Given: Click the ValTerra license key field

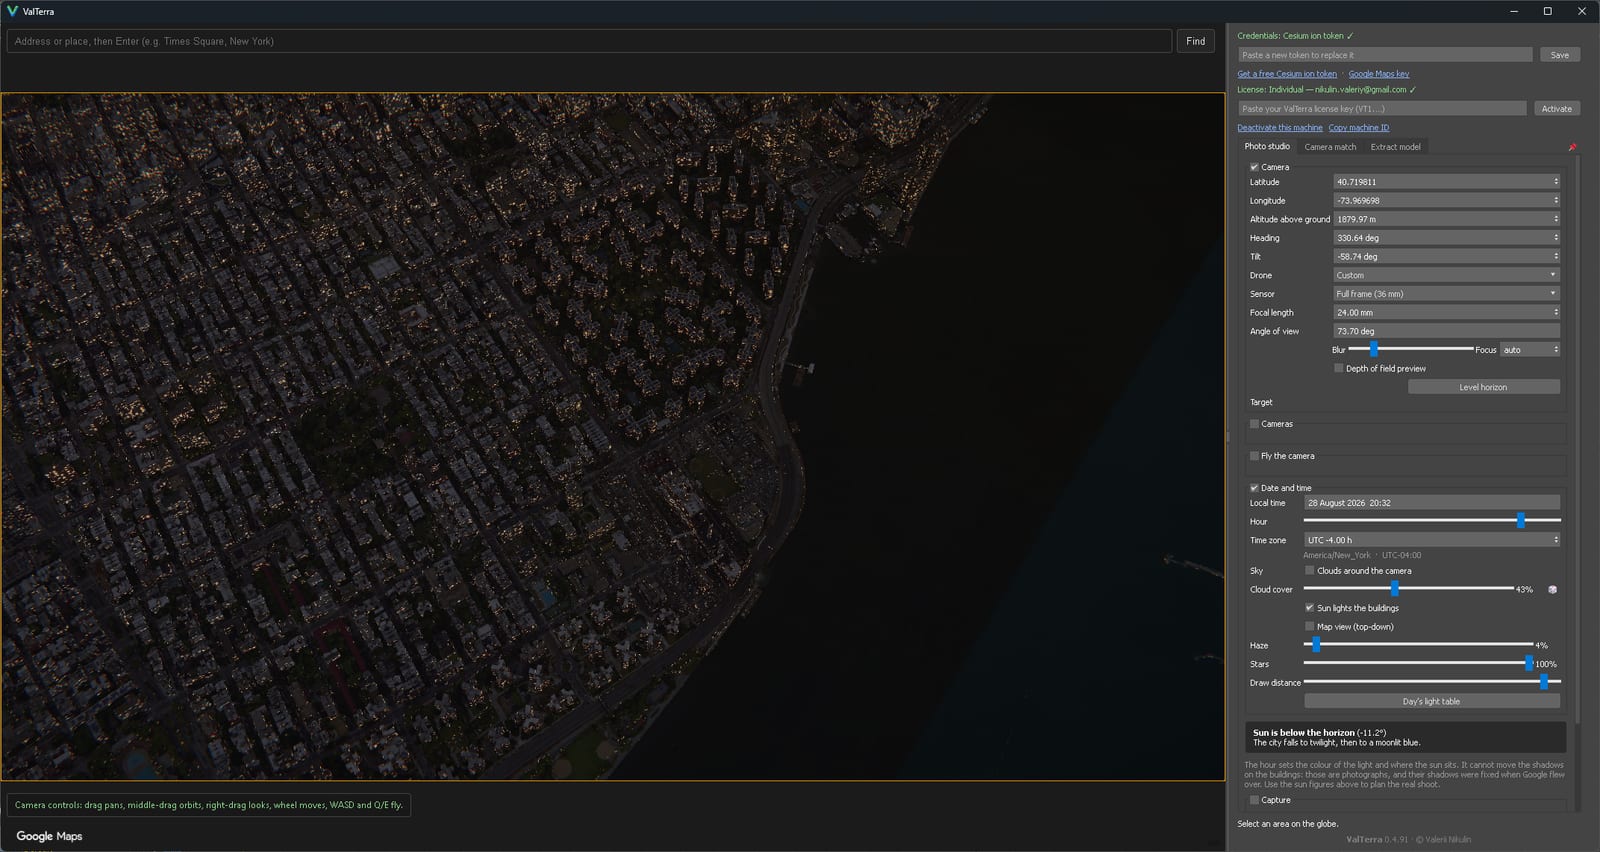Looking at the screenshot, I should click(1382, 109).
